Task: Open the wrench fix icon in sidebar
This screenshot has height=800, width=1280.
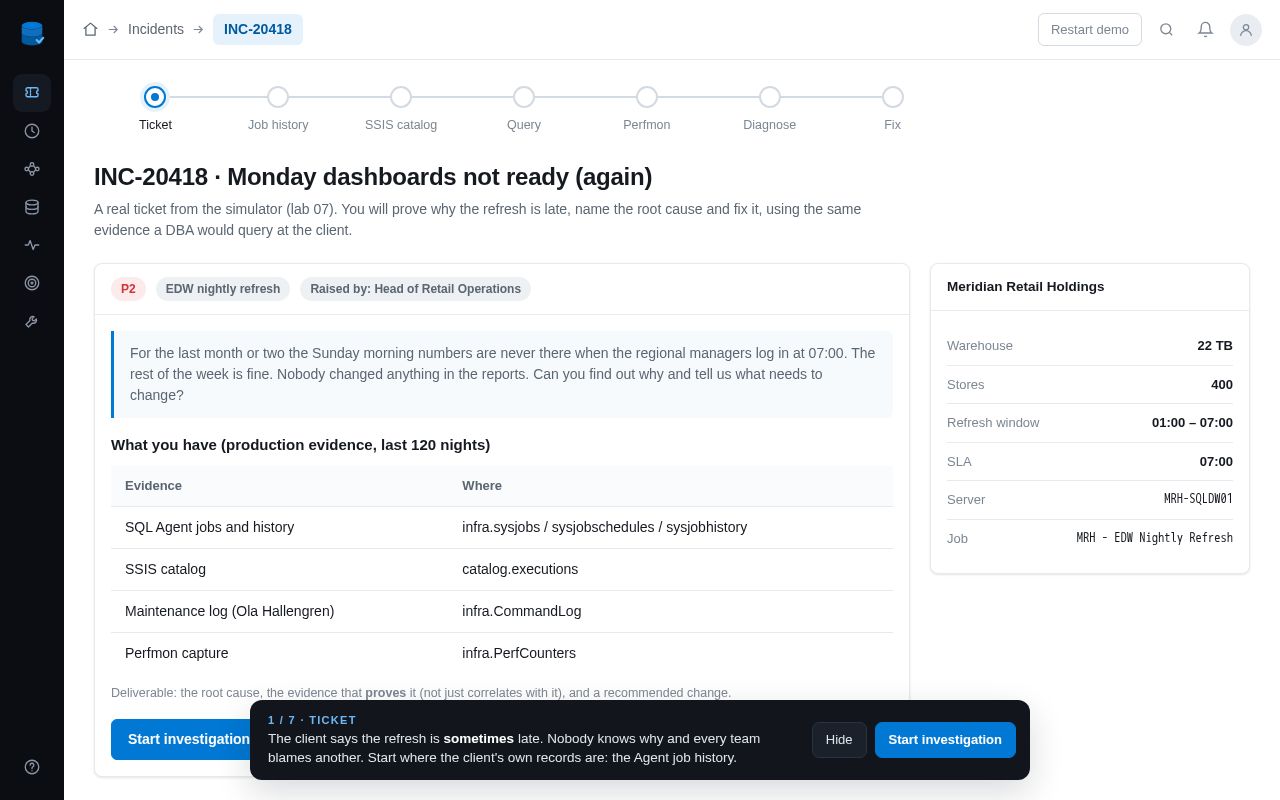Action: (x=32, y=321)
